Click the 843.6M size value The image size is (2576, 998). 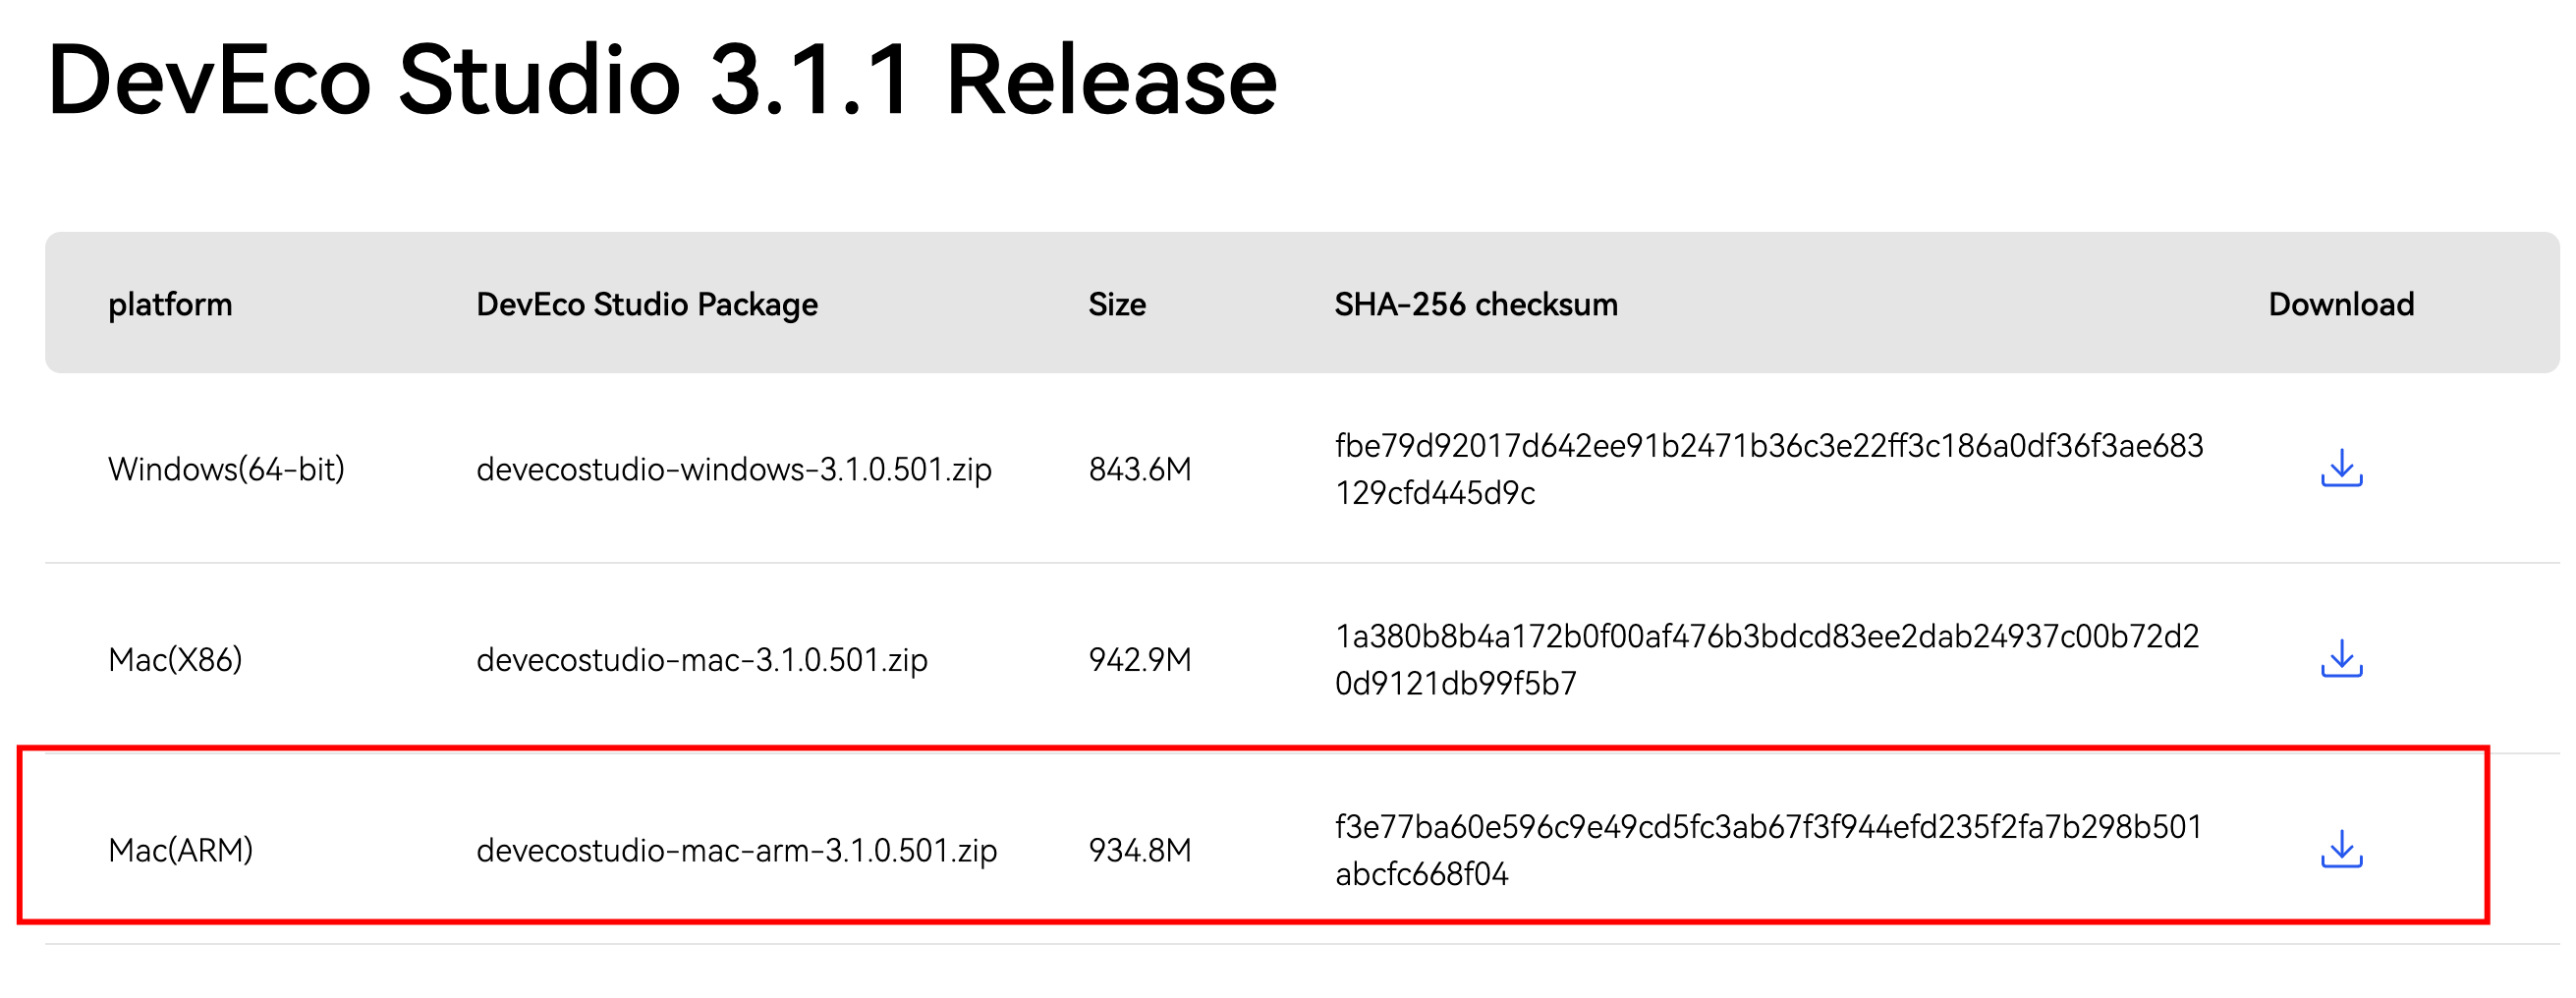[x=1140, y=469]
